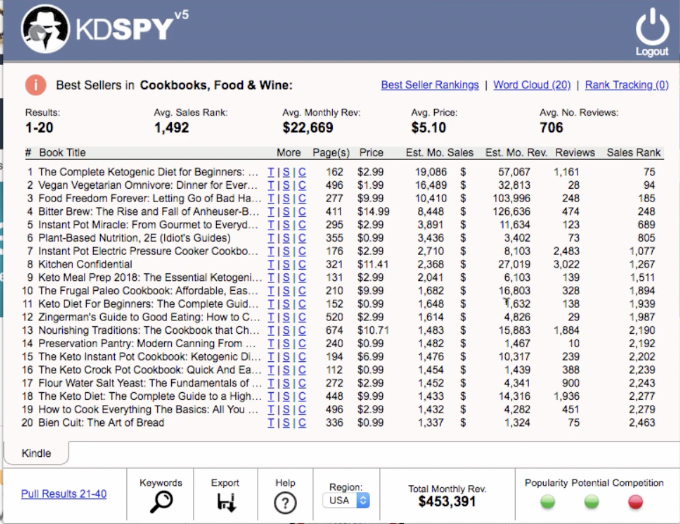Open Keywords magnifying glass tool
The height and width of the screenshot is (524, 680).
pyautogui.click(x=161, y=502)
